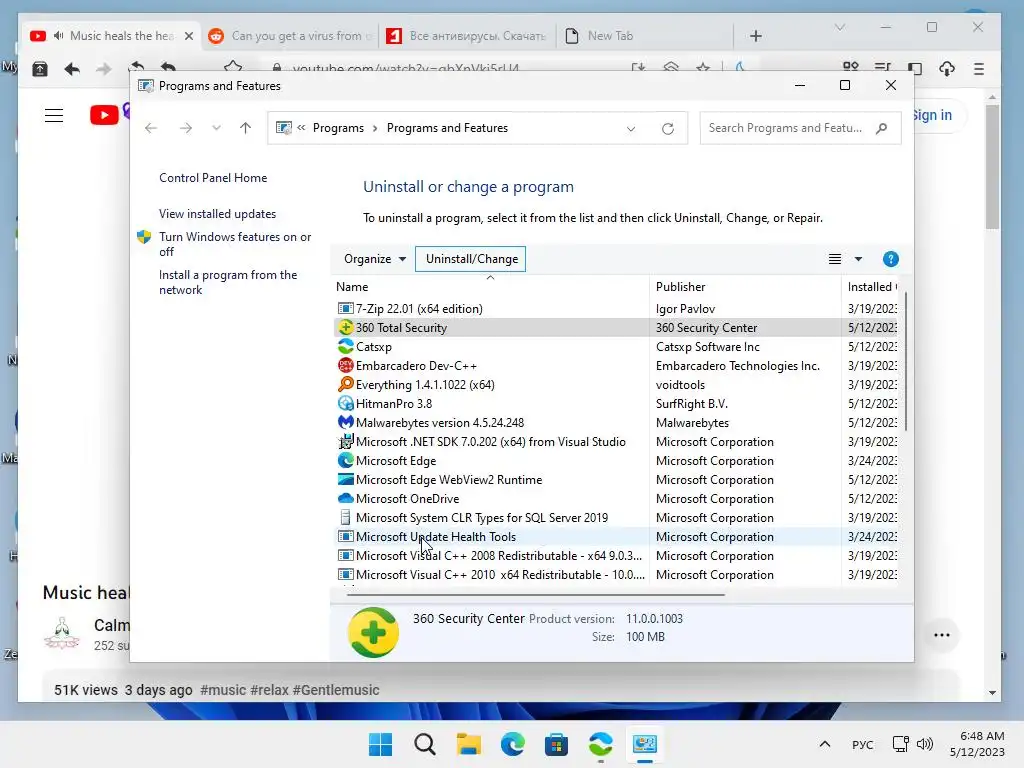Image resolution: width=1024 pixels, height=768 pixels.
Task: Click the 7-Zip 22.01 program icon
Action: (x=345, y=308)
